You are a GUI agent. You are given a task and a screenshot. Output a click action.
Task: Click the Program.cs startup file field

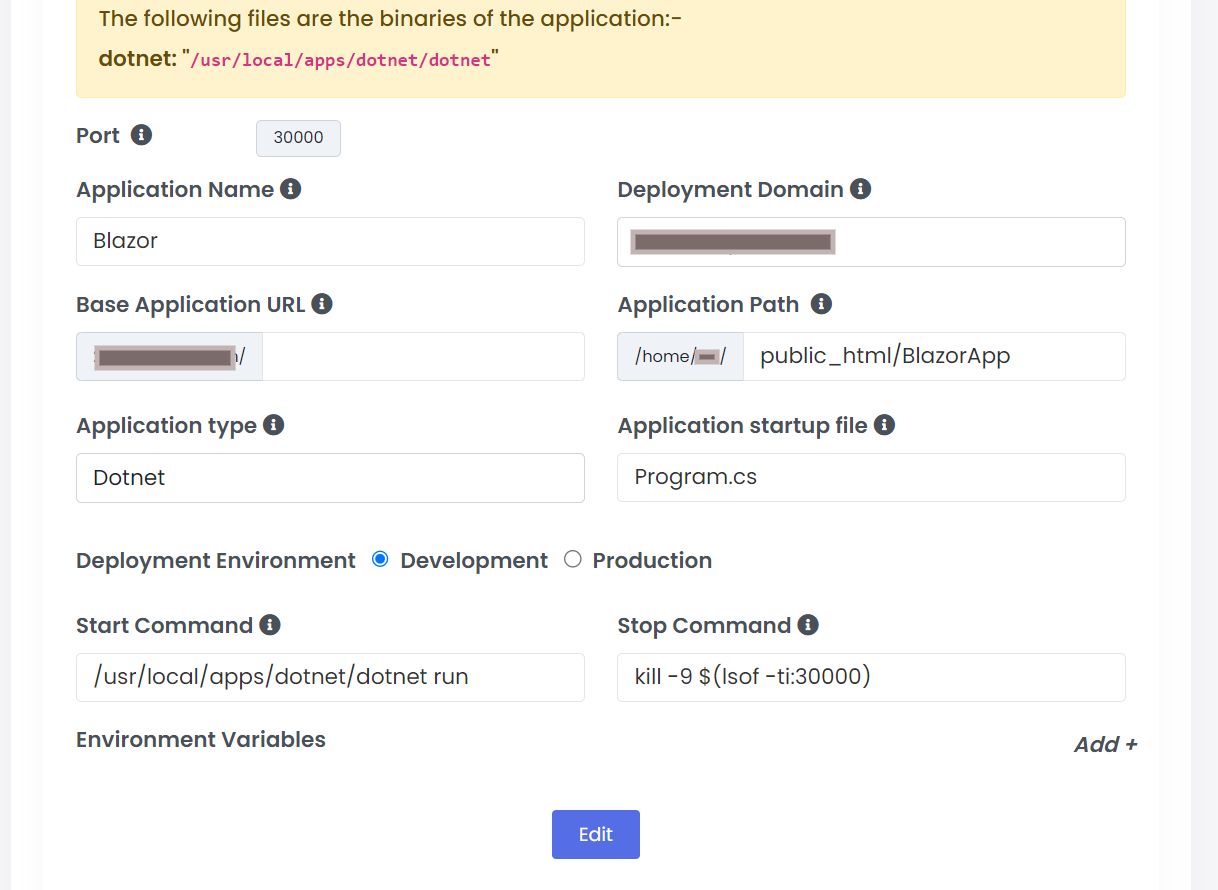pos(870,478)
